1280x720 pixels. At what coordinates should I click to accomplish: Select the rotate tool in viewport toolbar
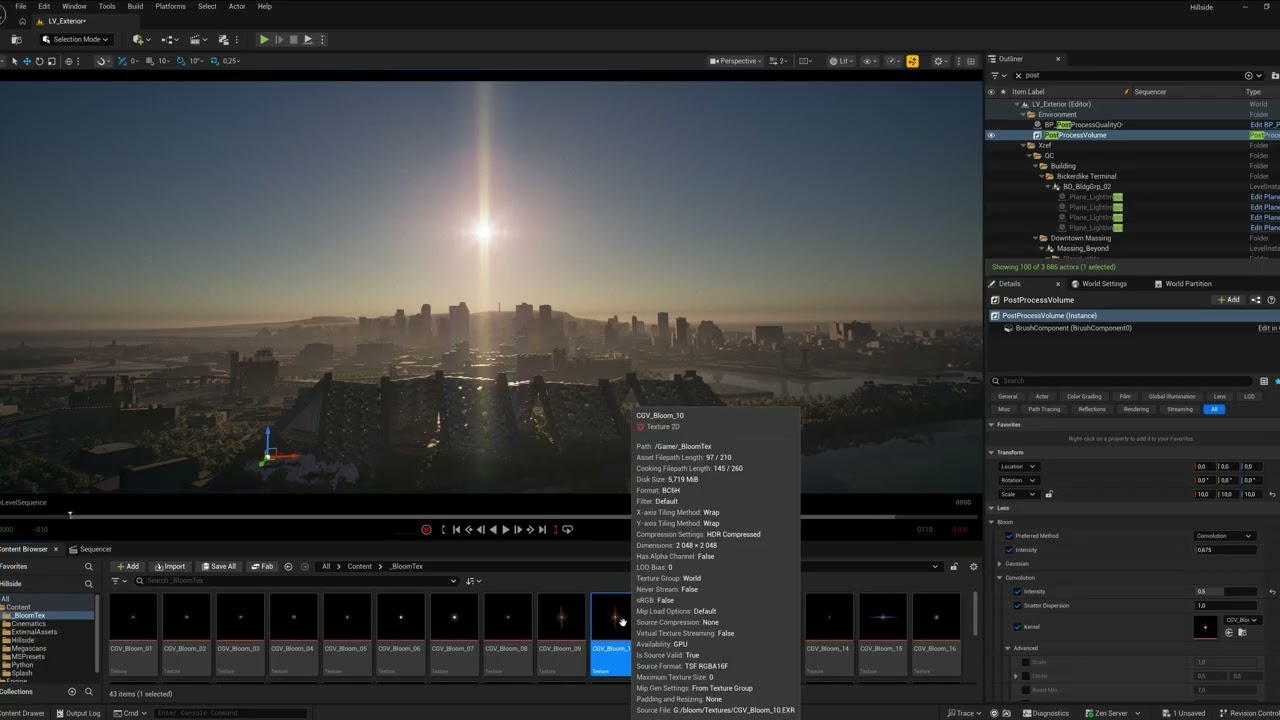click(39, 61)
